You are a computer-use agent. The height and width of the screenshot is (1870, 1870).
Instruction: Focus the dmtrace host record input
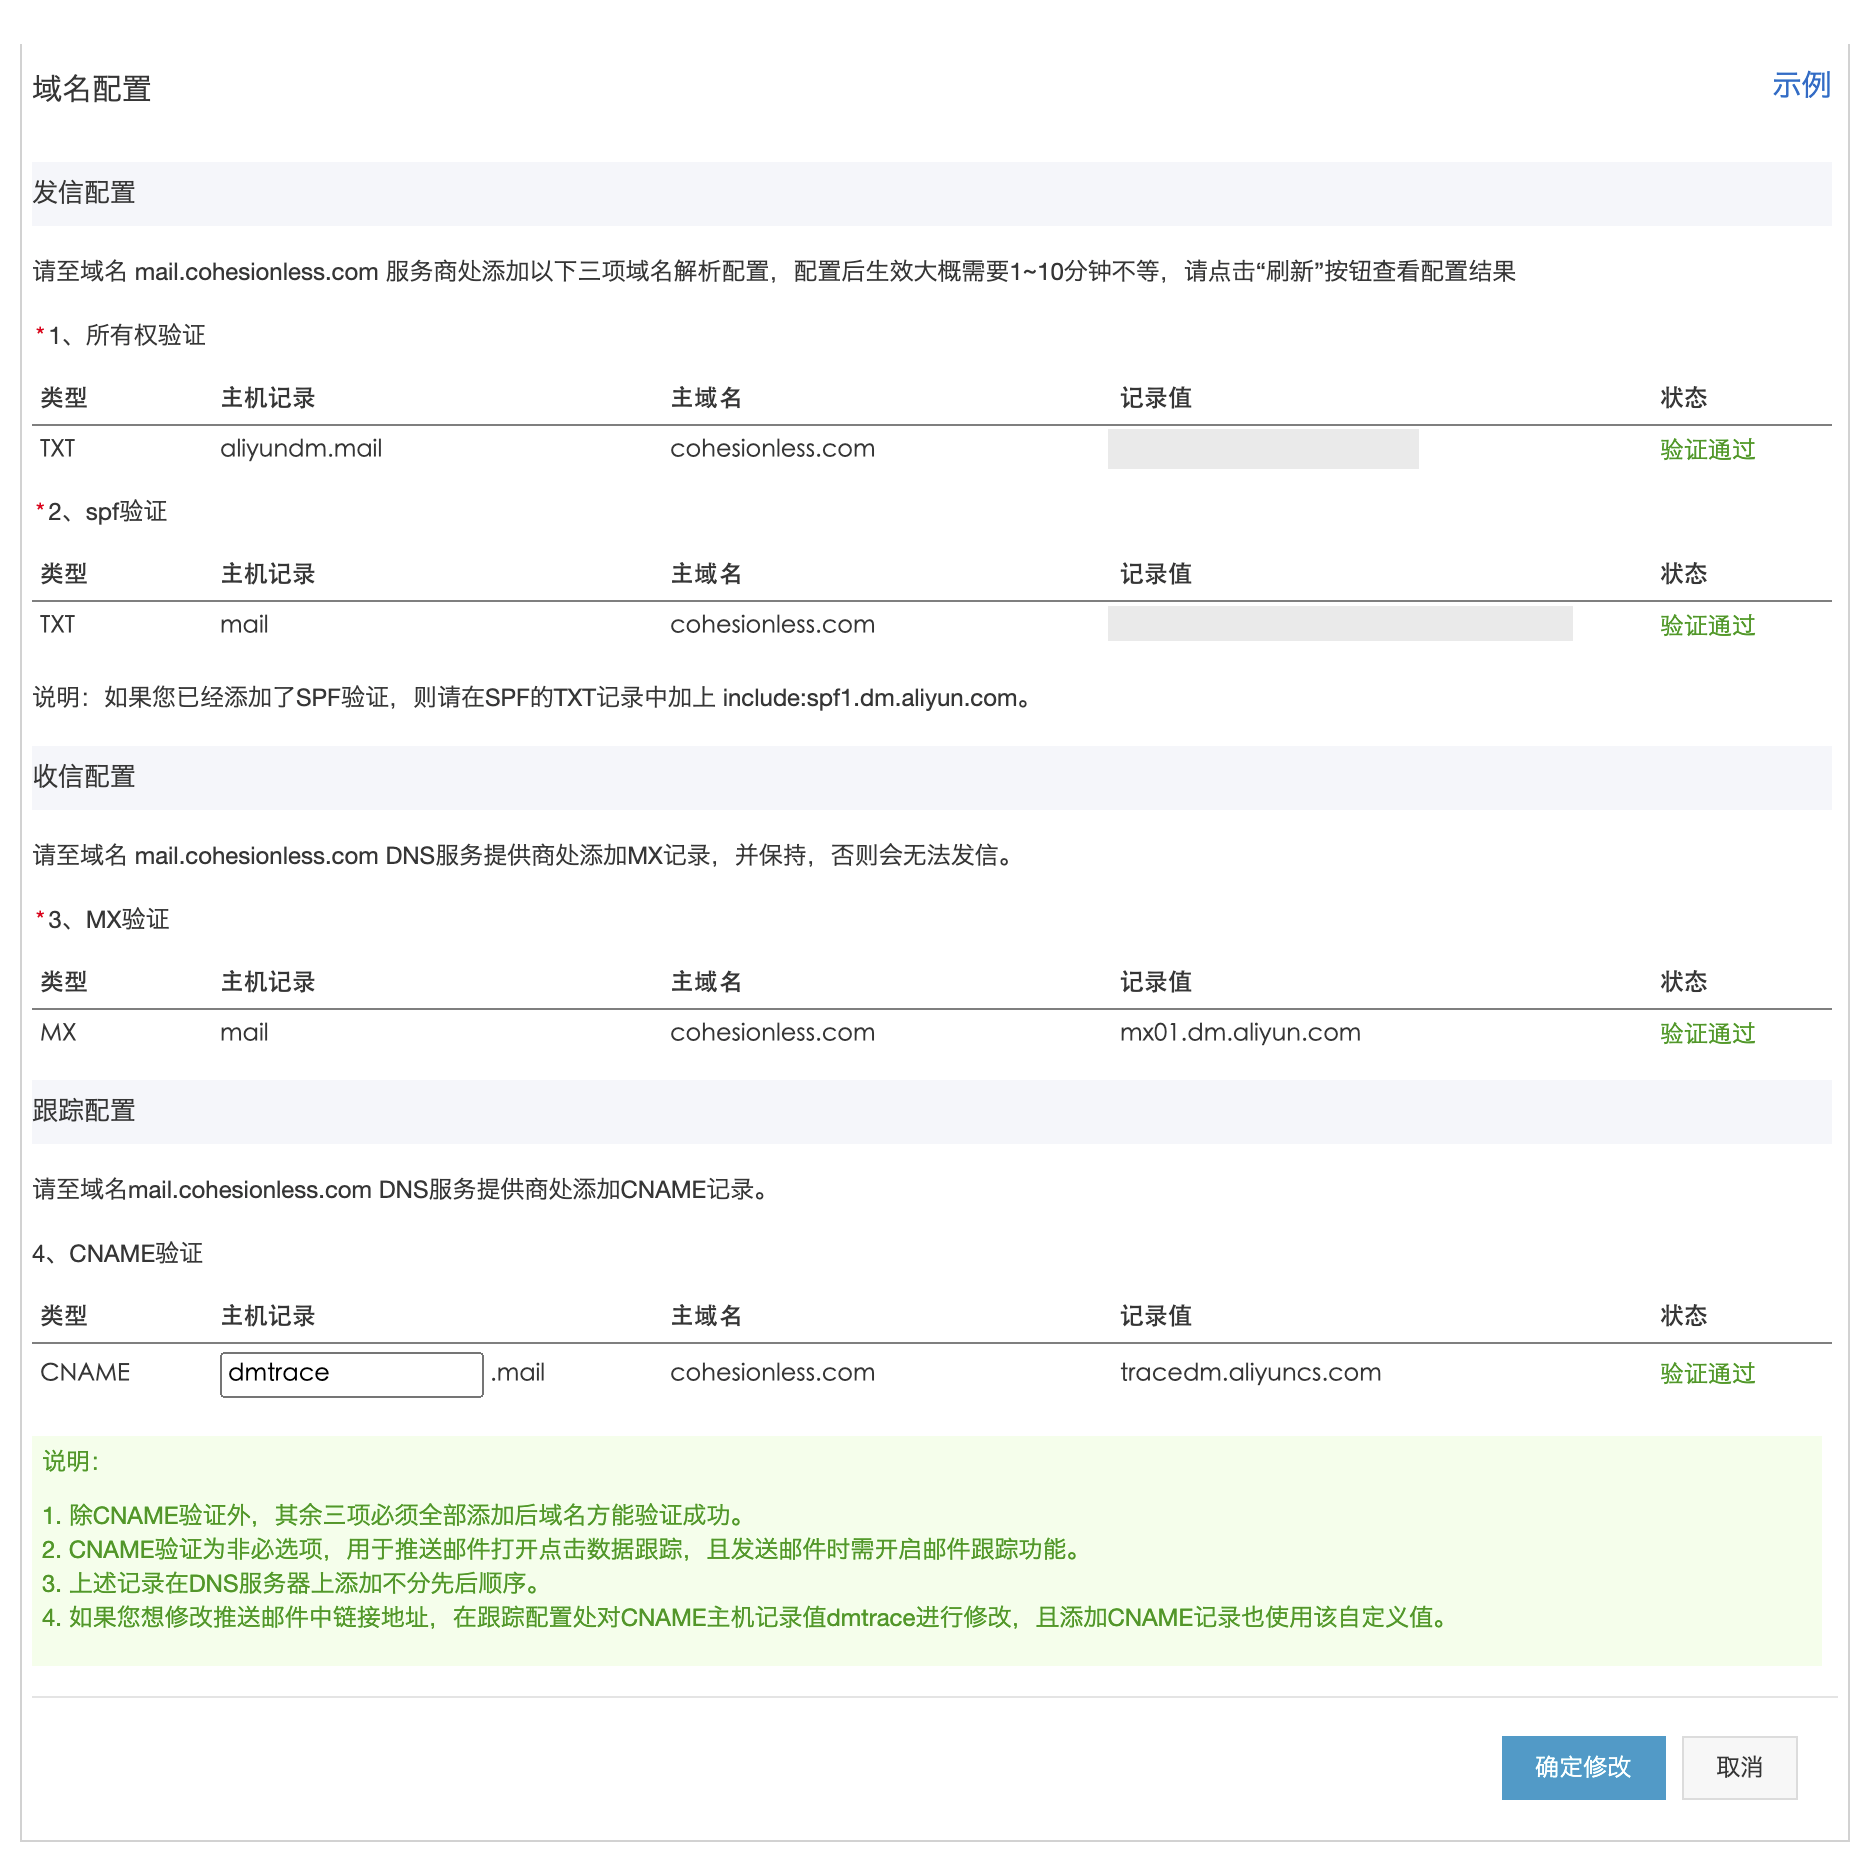[351, 1373]
